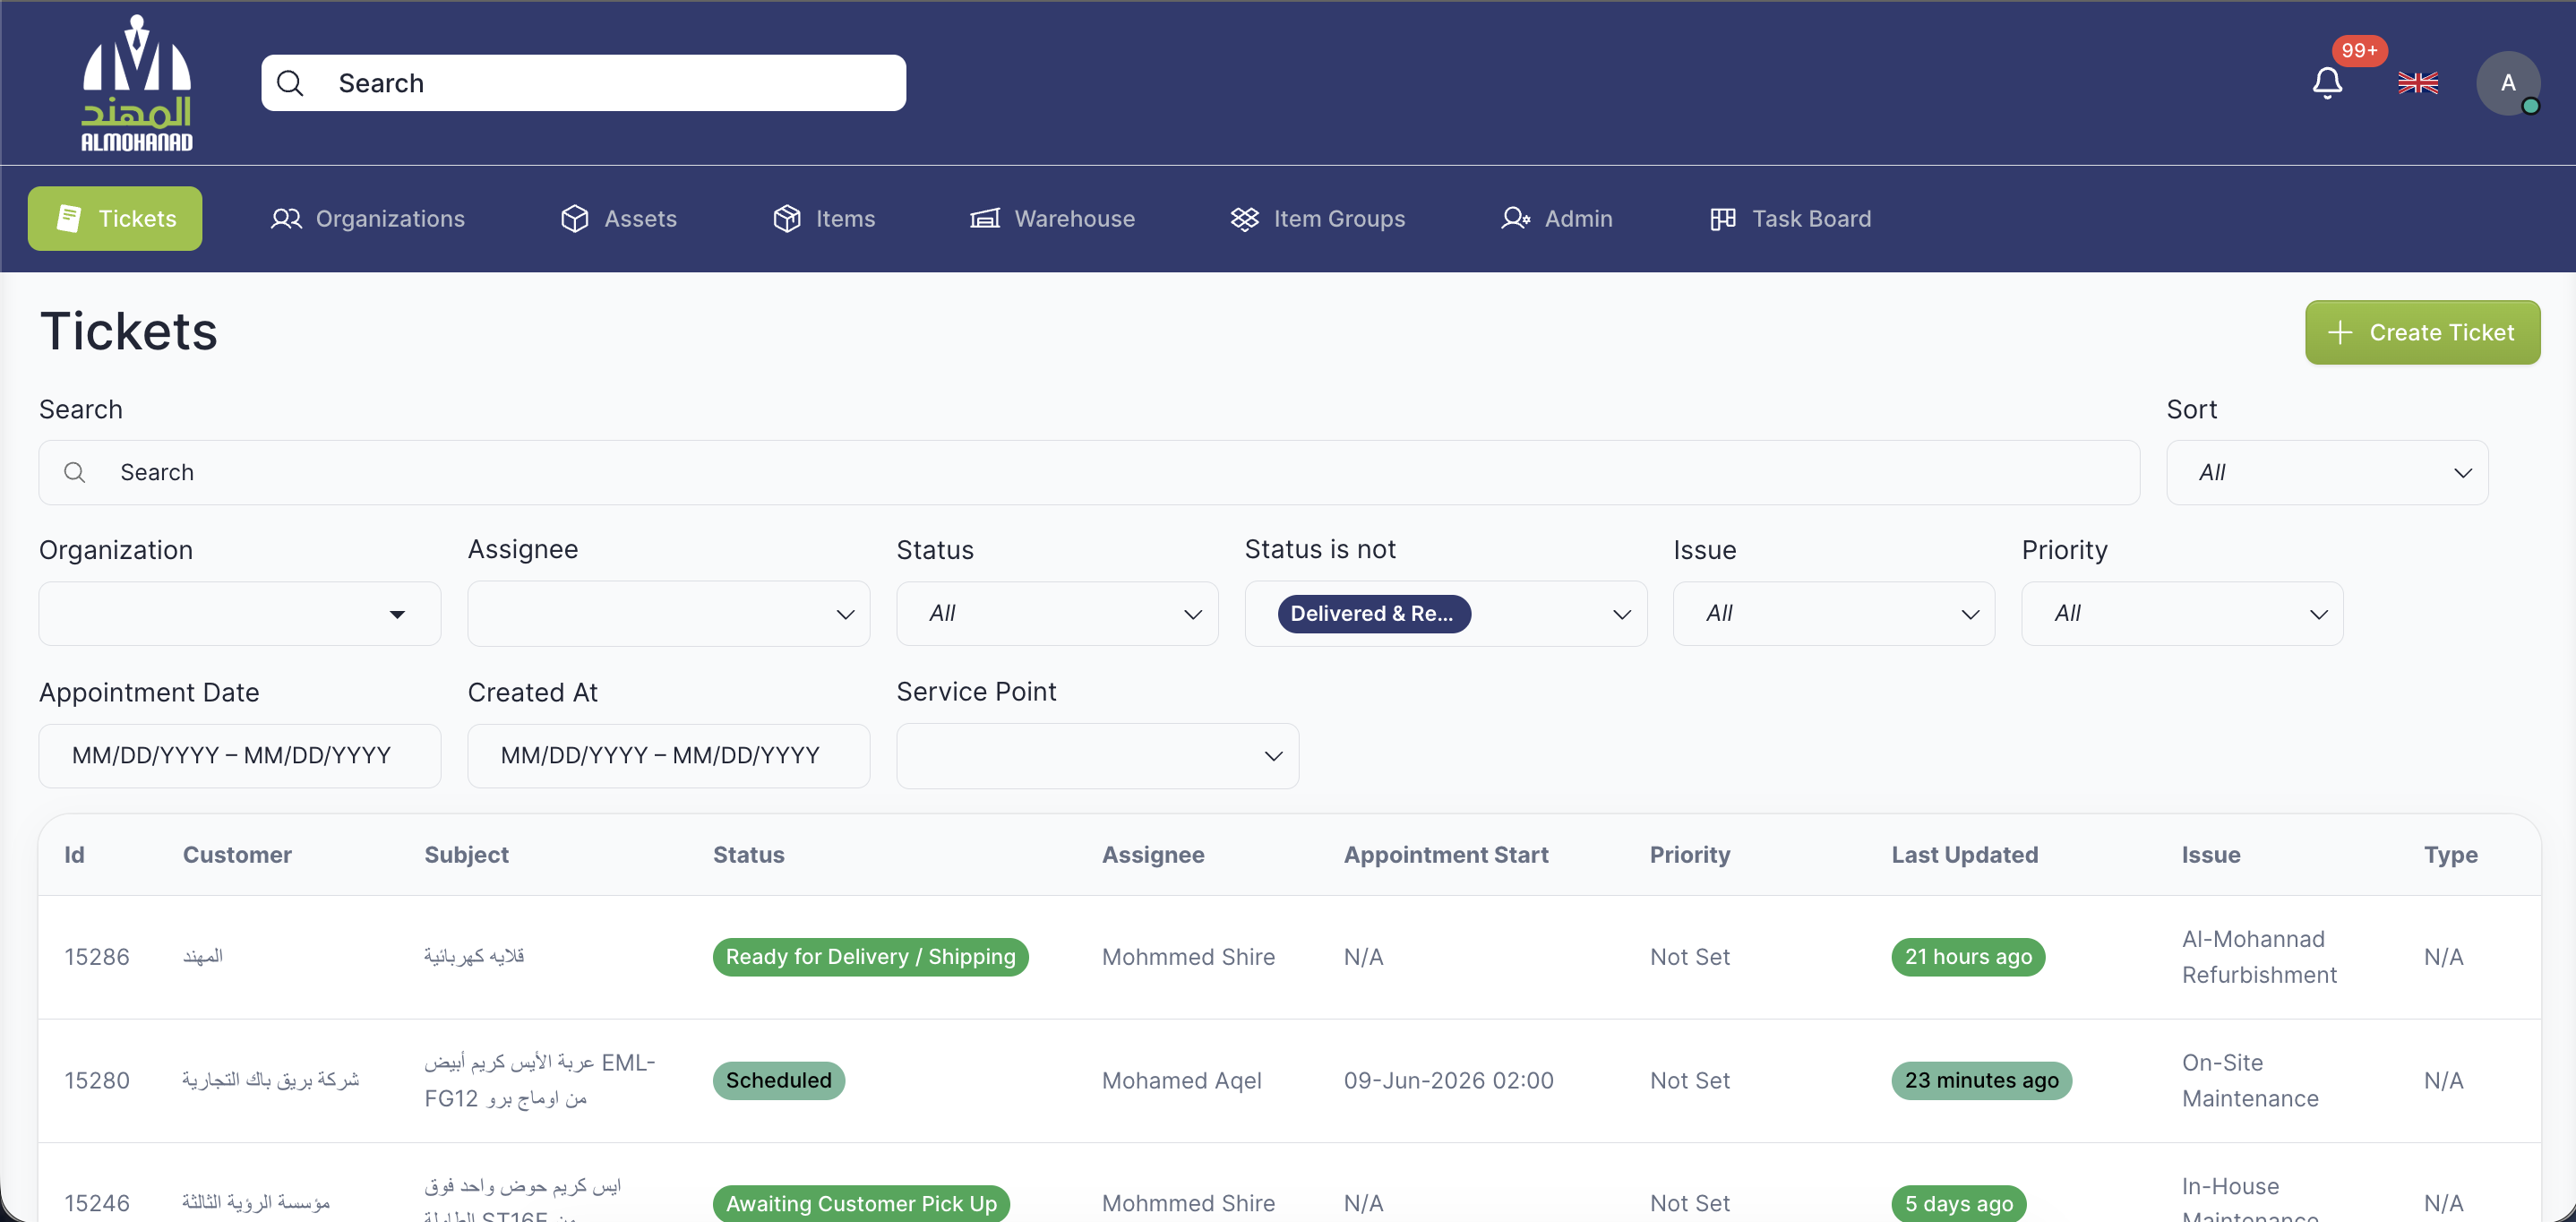Image resolution: width=2576 pixels, height=1222 pixels.
Task: Click the Warehouse icon
Action: [985, 218]
